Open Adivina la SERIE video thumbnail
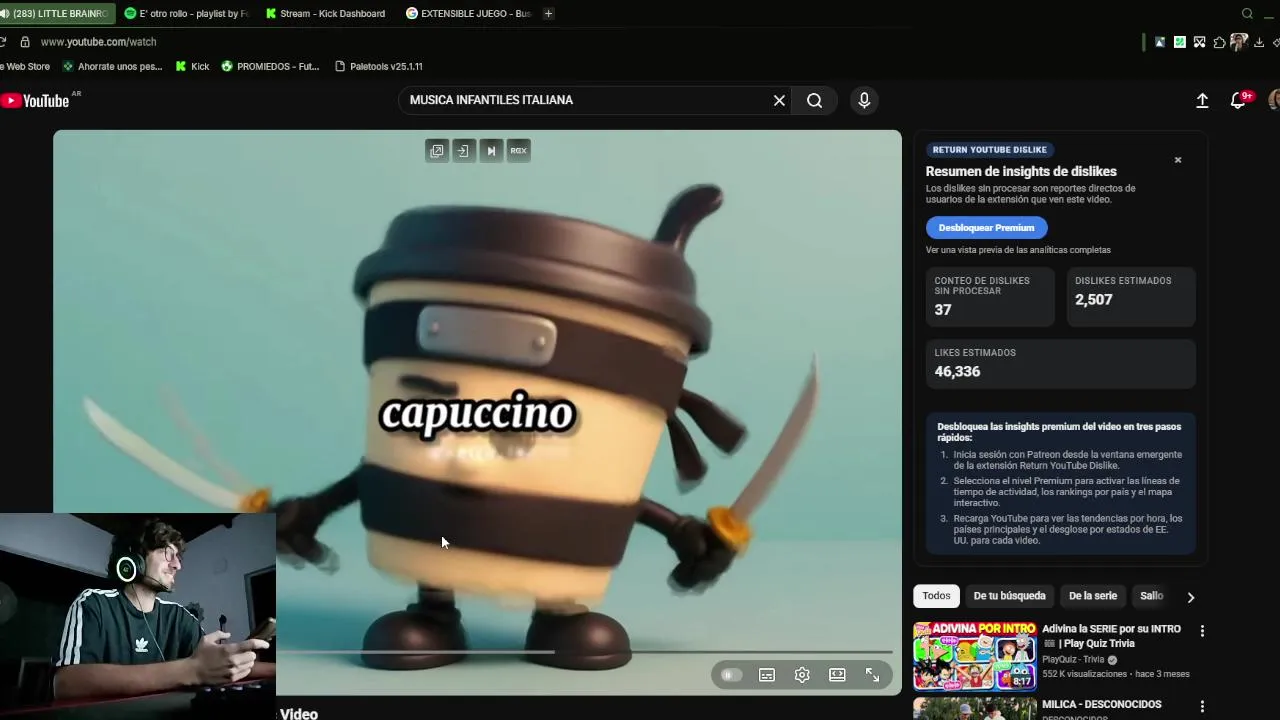Screen dimensions: 1280x720 (974, 656)
